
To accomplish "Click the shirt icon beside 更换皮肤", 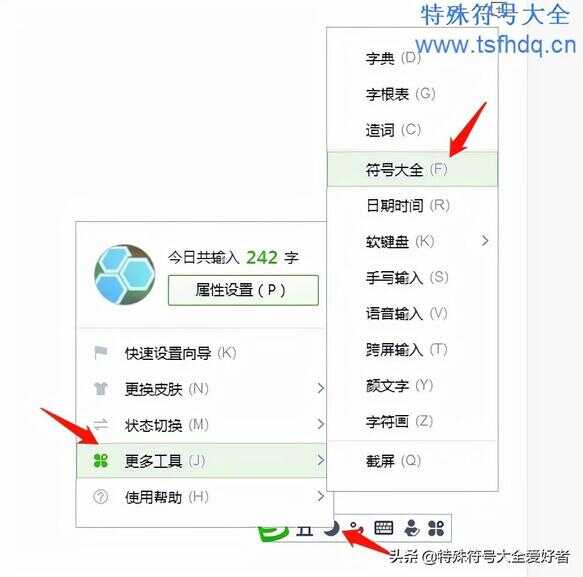I will coord(101,389).
